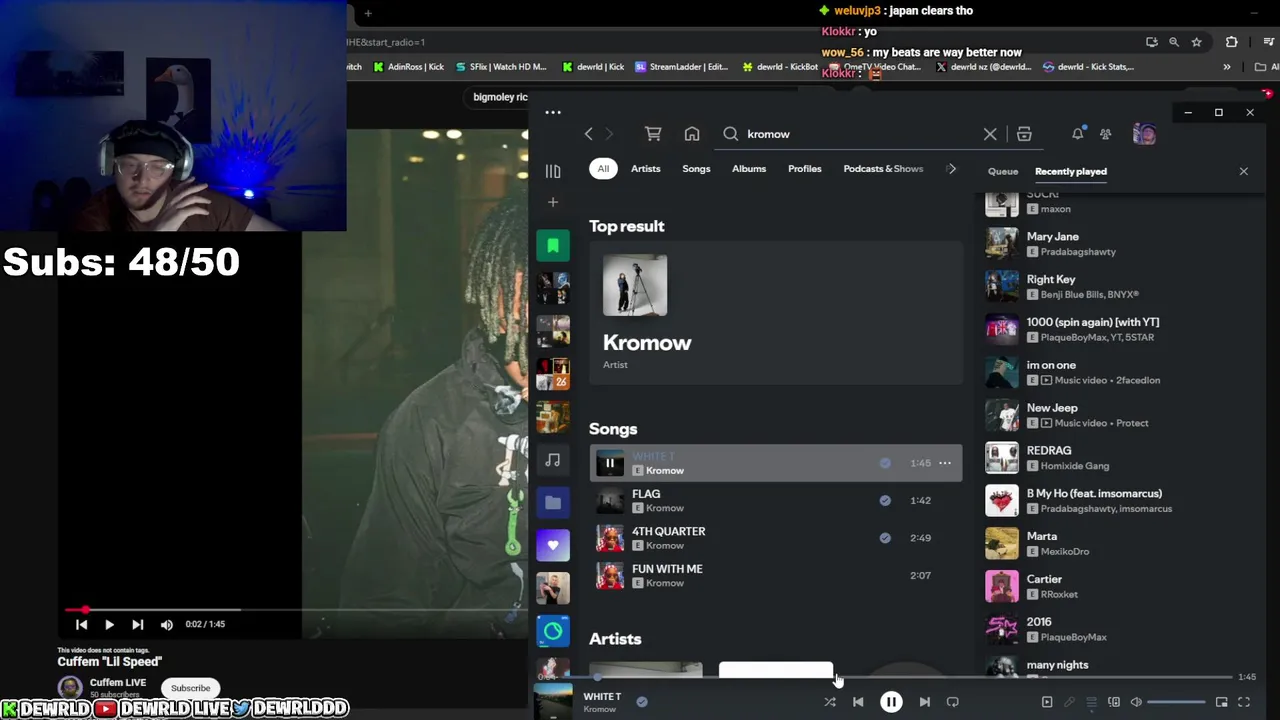Open Friend Activity icon
1280x720 pixels.
tap(1105, 134)
